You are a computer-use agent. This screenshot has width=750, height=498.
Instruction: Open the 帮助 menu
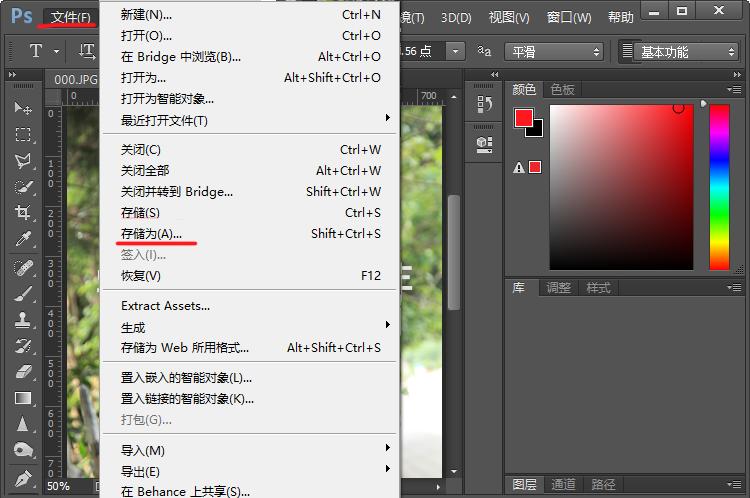[620, 18]
